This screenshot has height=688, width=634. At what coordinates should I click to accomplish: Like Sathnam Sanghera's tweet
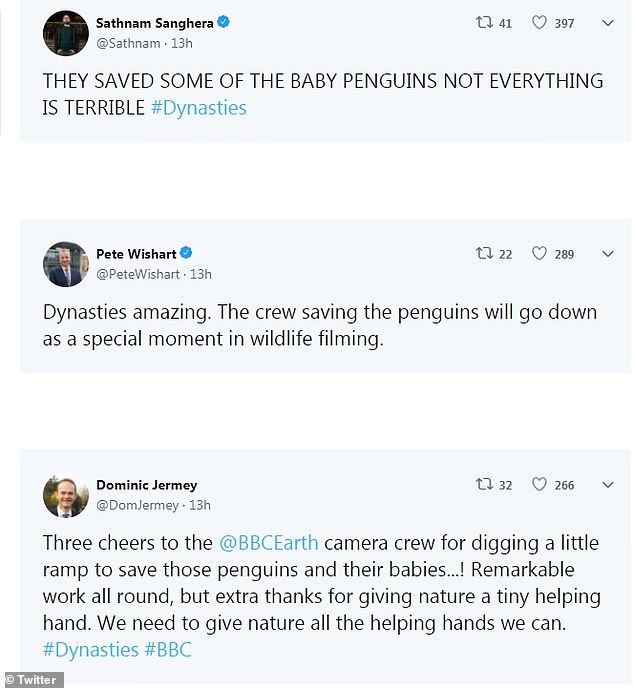[540, 23]
